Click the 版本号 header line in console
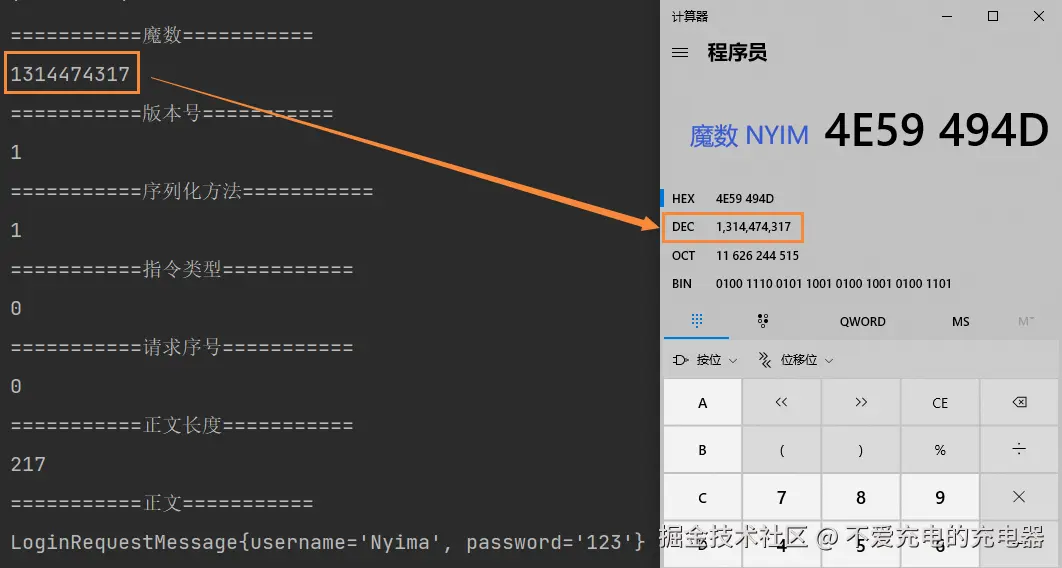Viewport: 1062px width, 568px height. (172, 113)
